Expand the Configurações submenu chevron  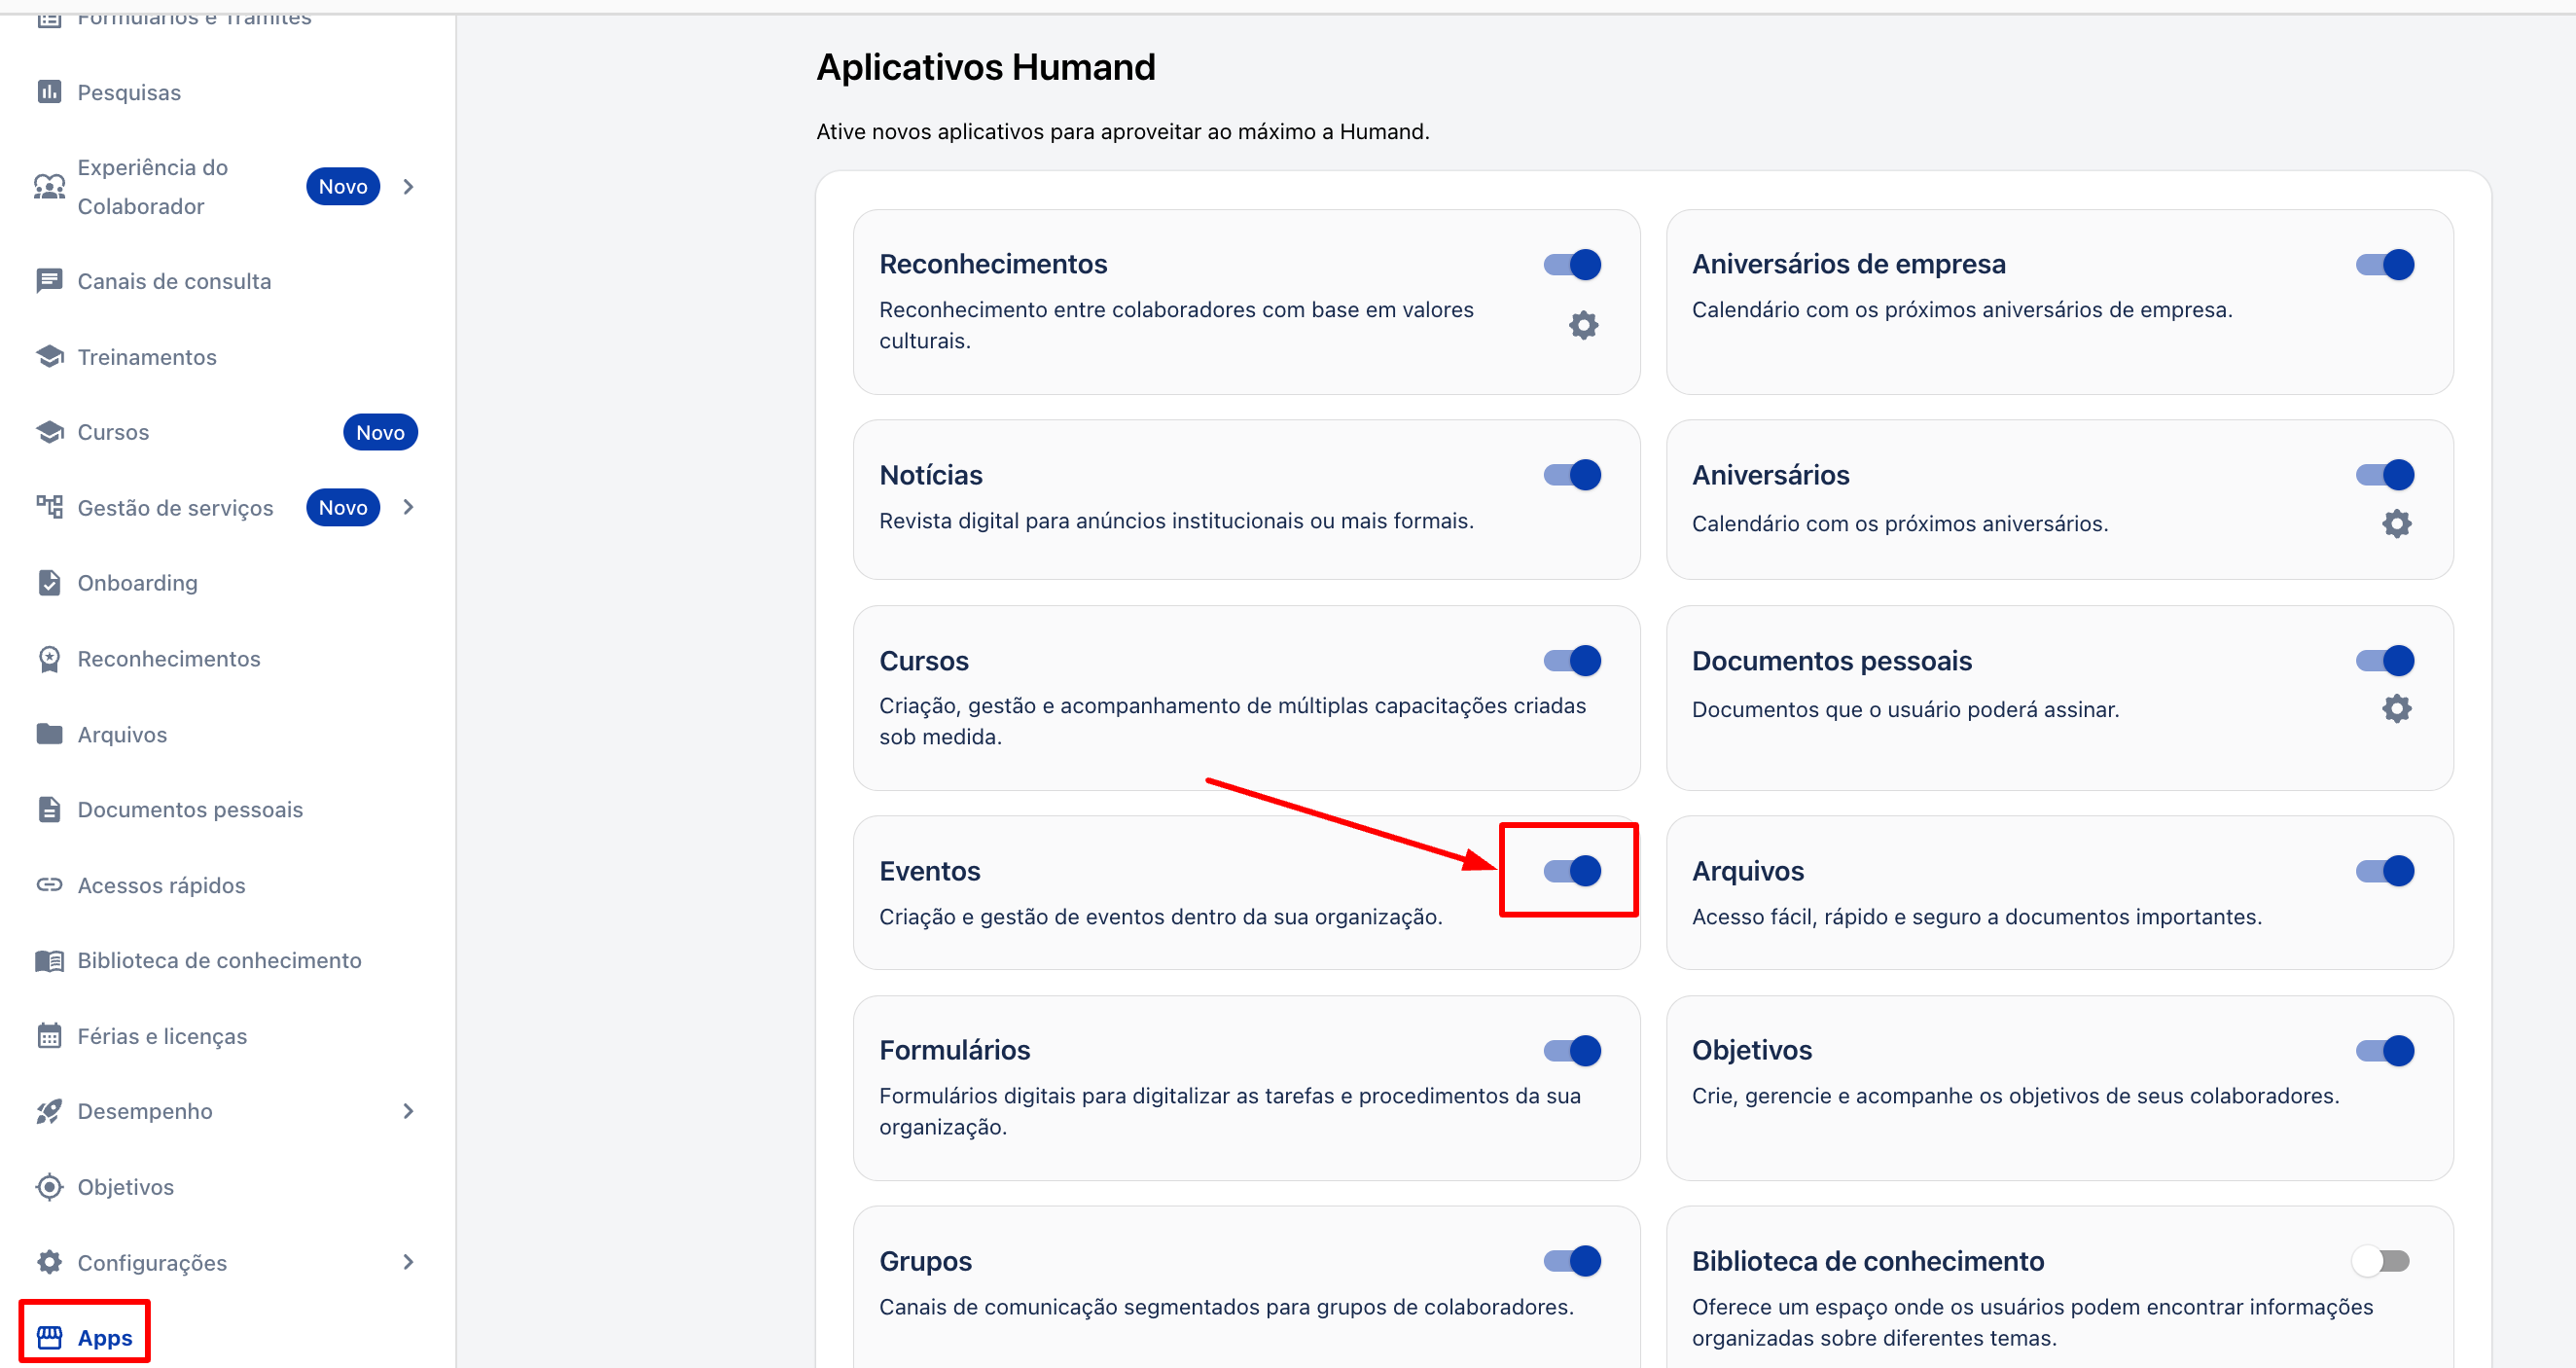(x=408, y=1262)
